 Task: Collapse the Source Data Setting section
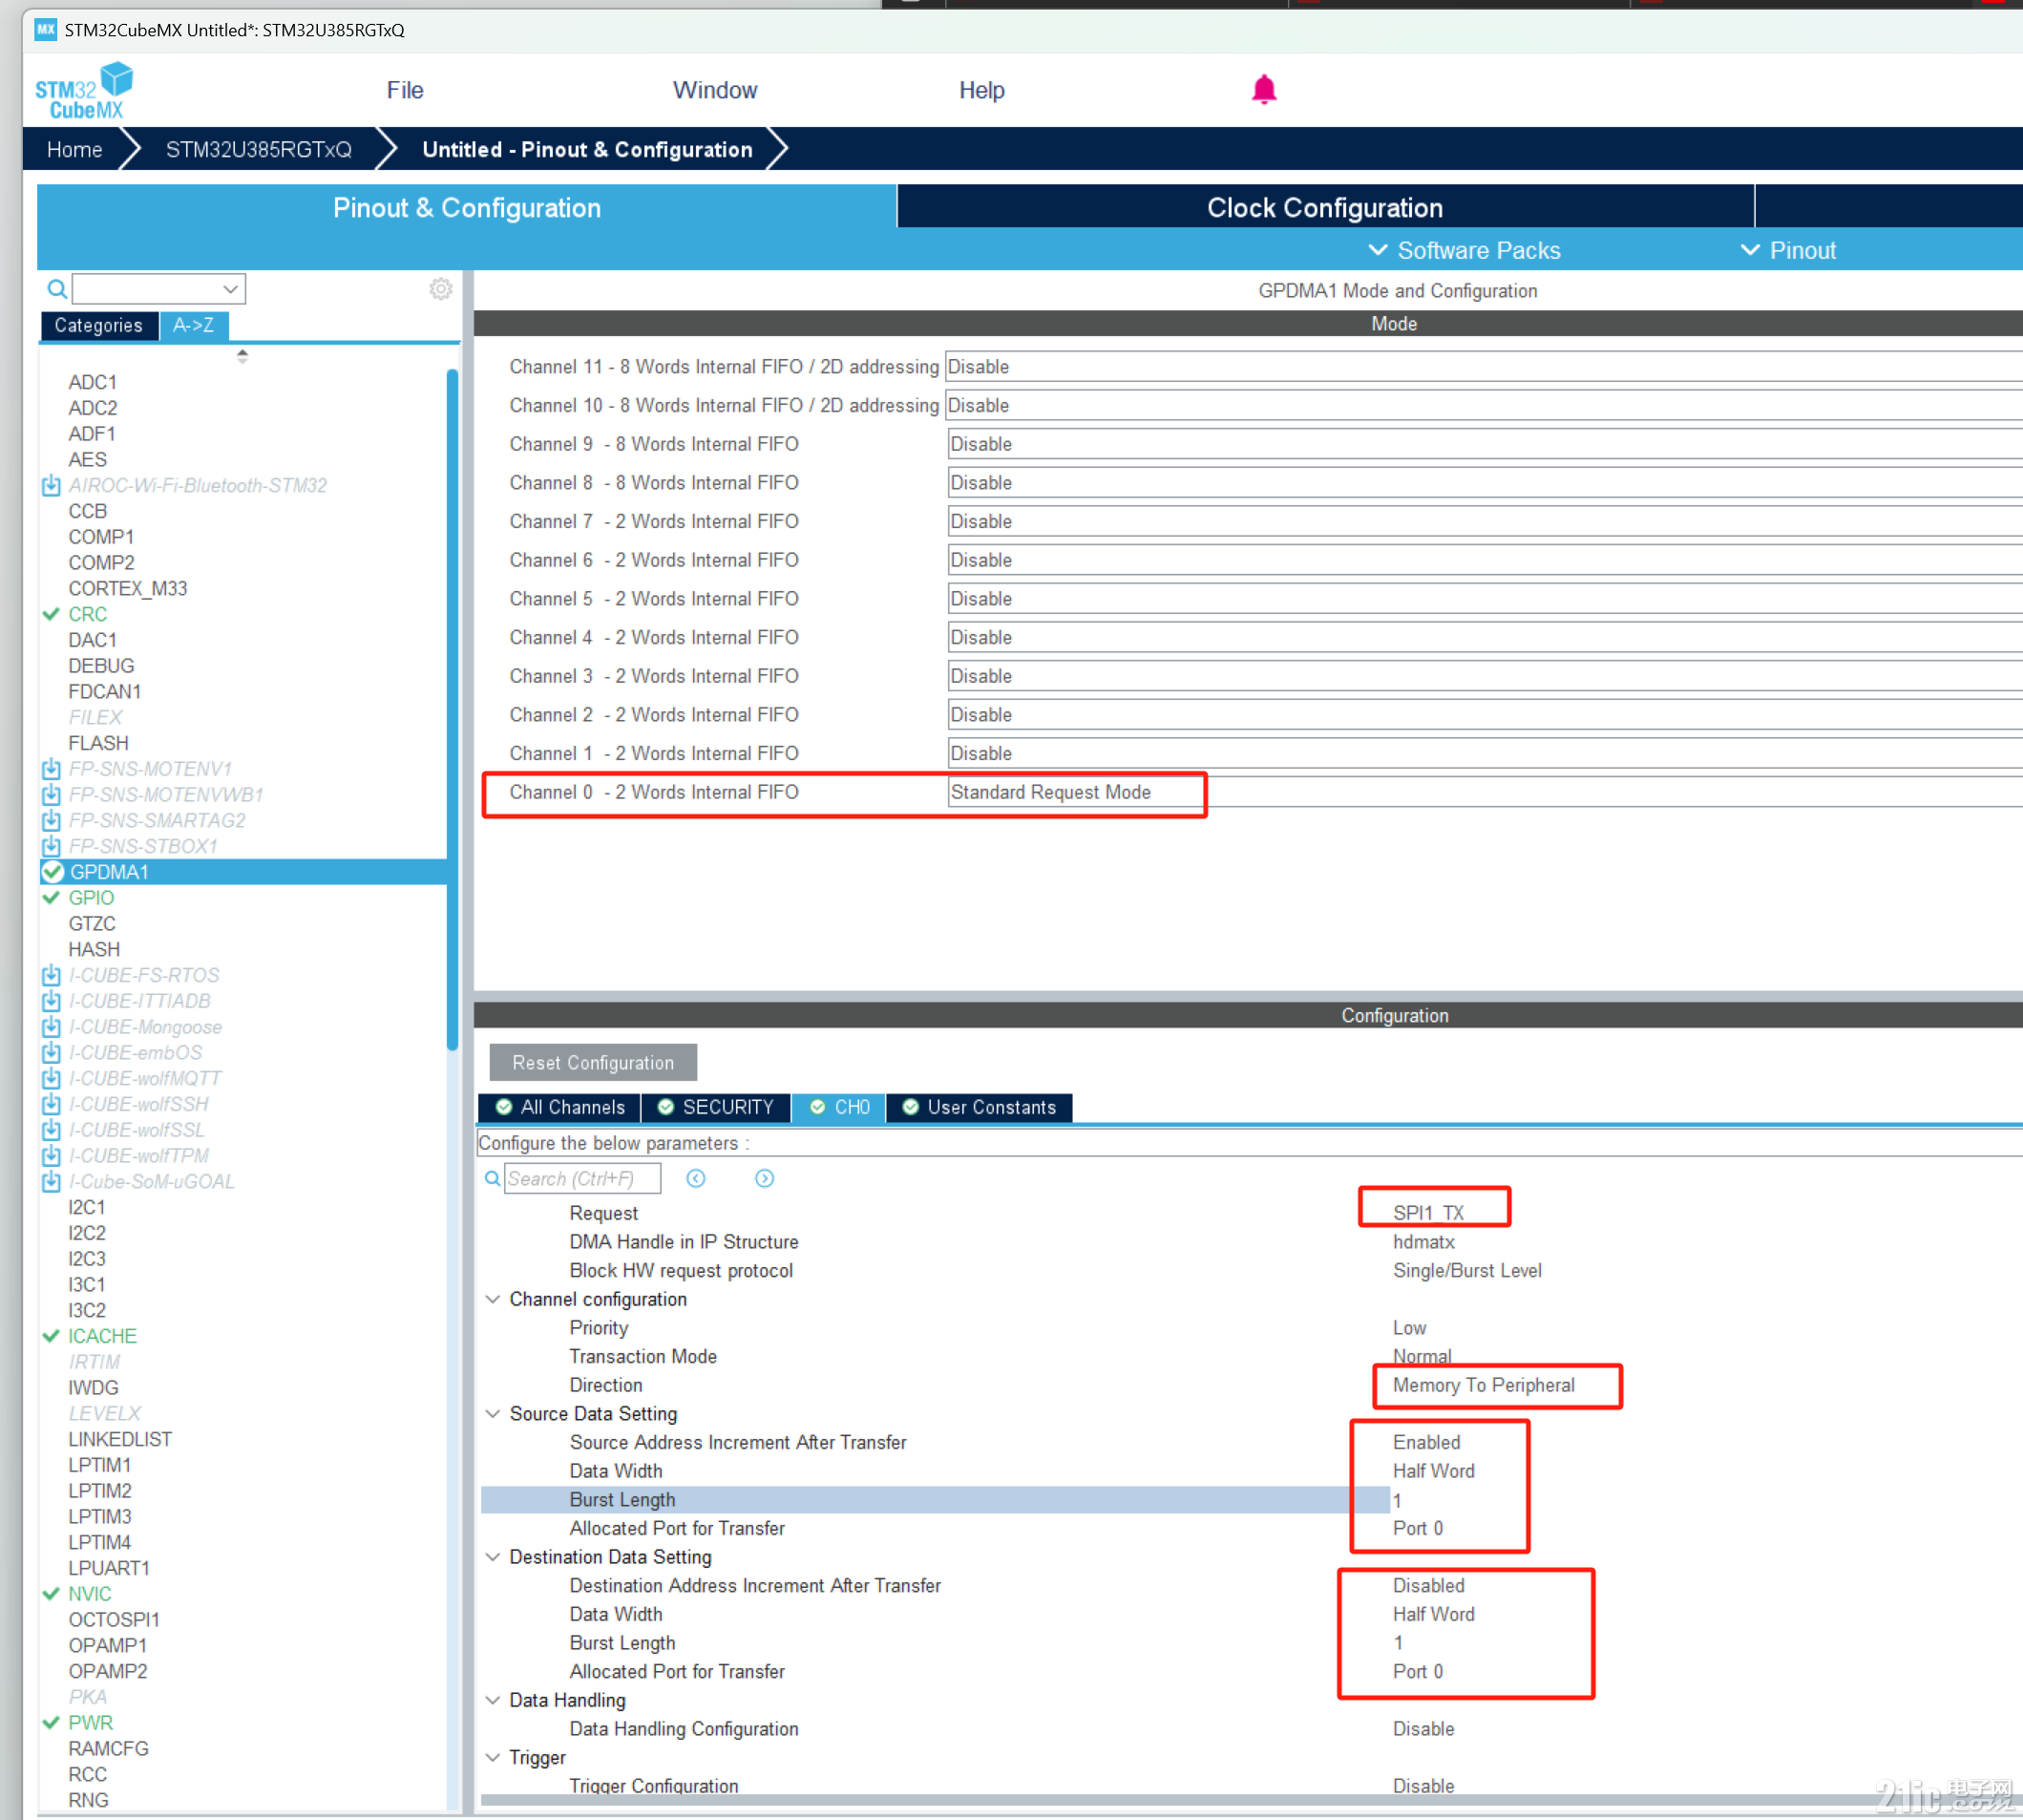(x=493, y=1414)
